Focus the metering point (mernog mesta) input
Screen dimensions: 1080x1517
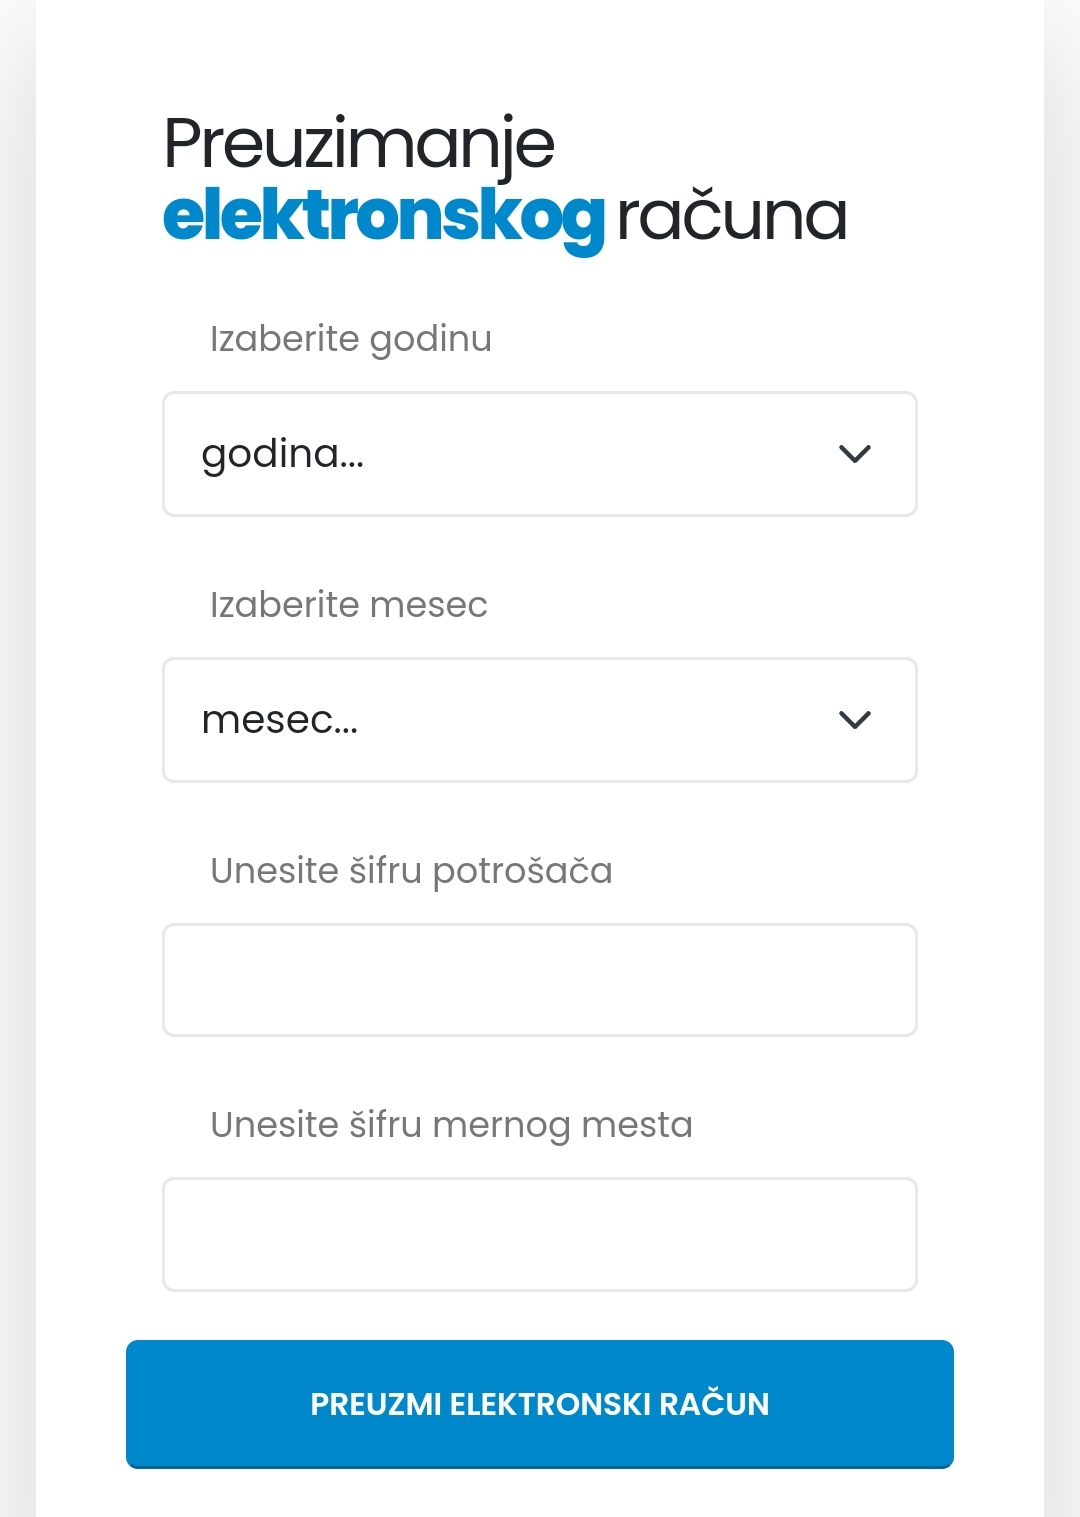540,1234
